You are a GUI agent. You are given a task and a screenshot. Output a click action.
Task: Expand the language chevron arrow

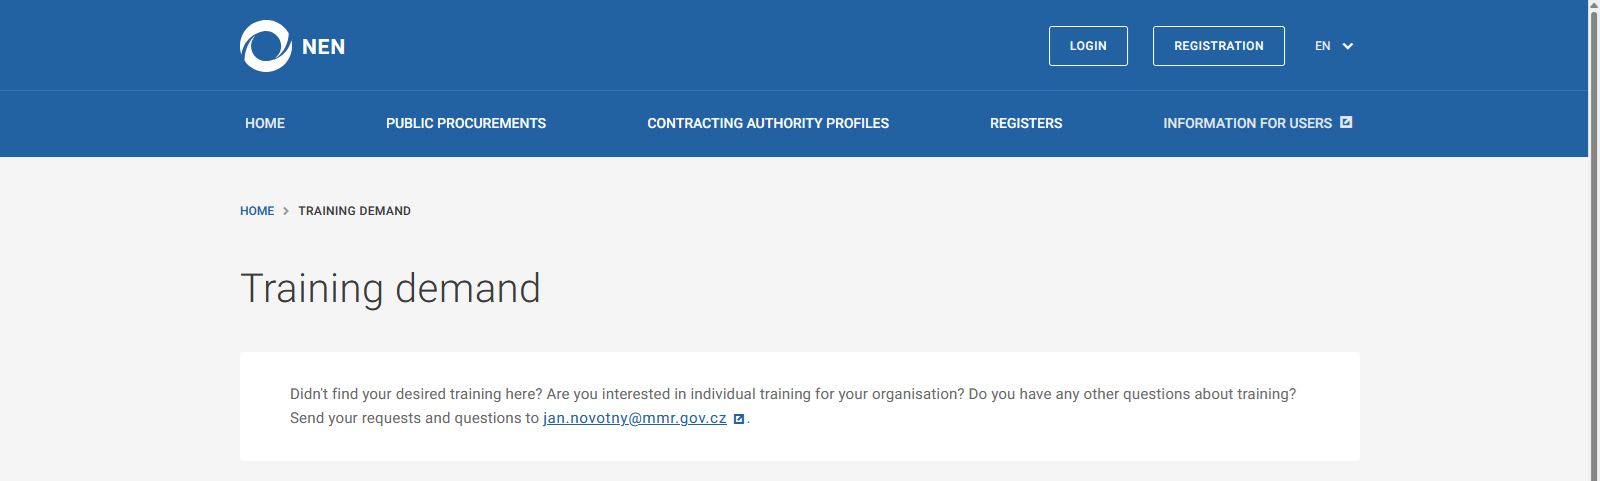pyautogui.click(x=1348, y=46)
